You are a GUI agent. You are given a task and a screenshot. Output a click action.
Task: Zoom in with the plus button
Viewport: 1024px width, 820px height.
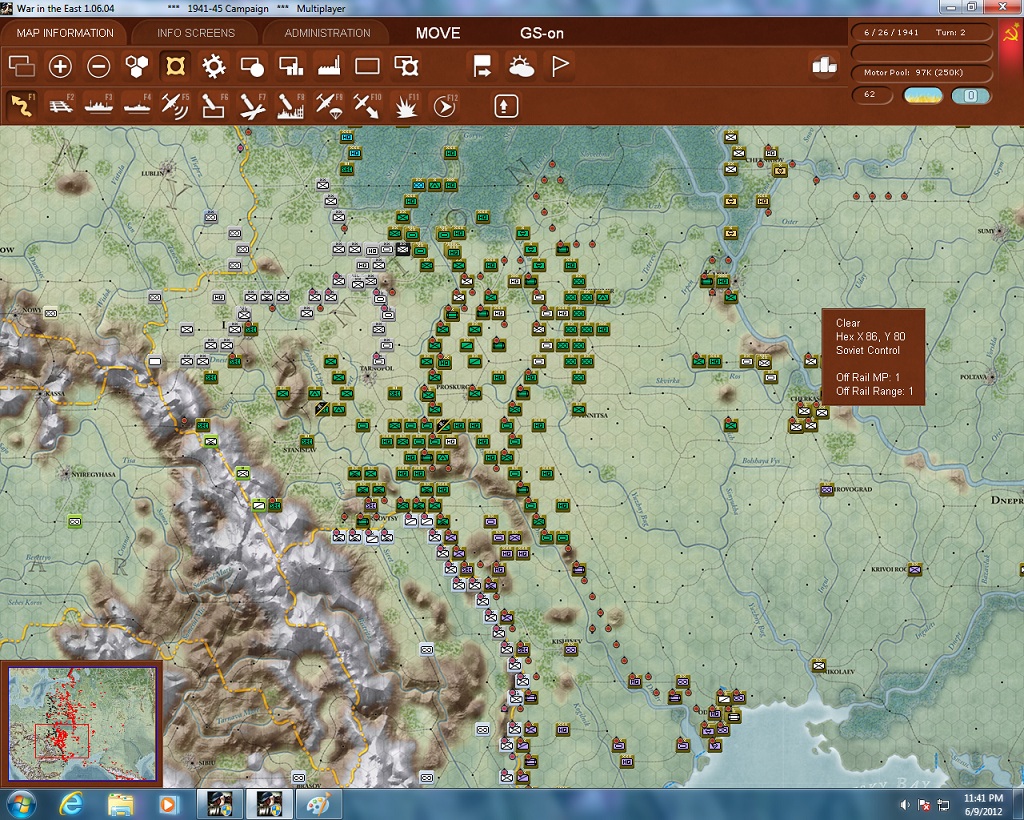[60, 66]
